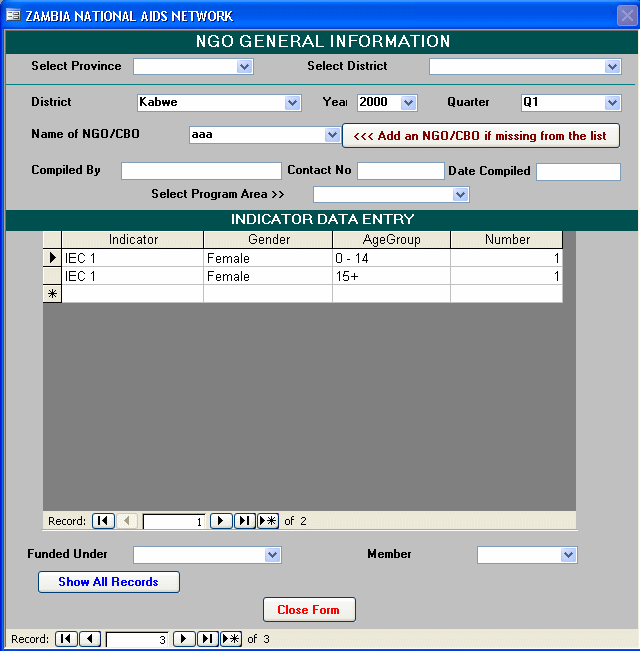Click Female cell in the 0 - 14 row
This screenshot has width=640, height=651.
268,258
